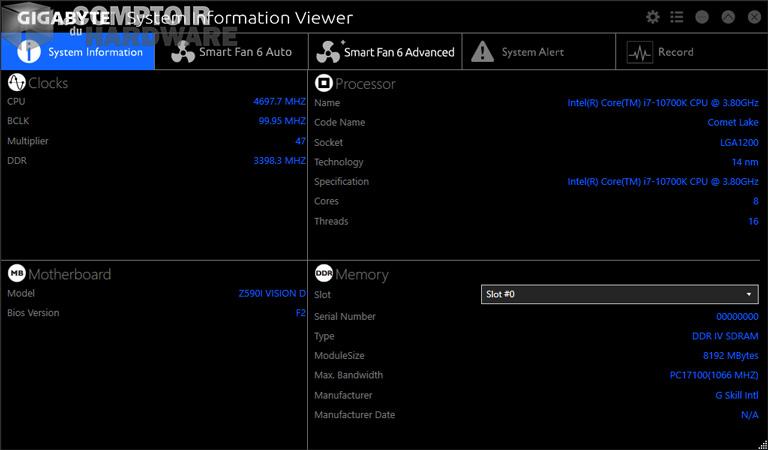Click the MB Motherboard section icon
The image size is (768, 450).
click(x=16, y=273)
